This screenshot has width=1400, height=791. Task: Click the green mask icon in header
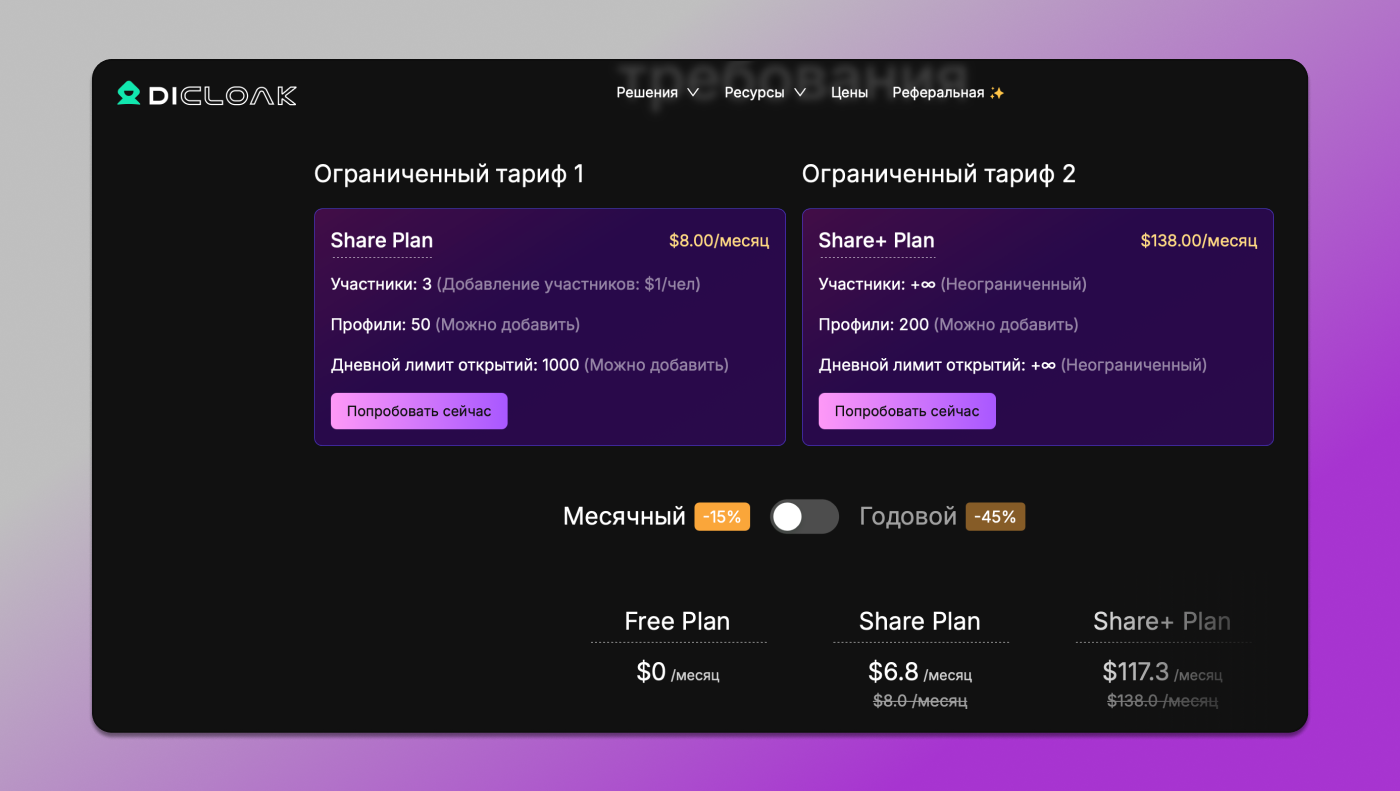(128, 93)
